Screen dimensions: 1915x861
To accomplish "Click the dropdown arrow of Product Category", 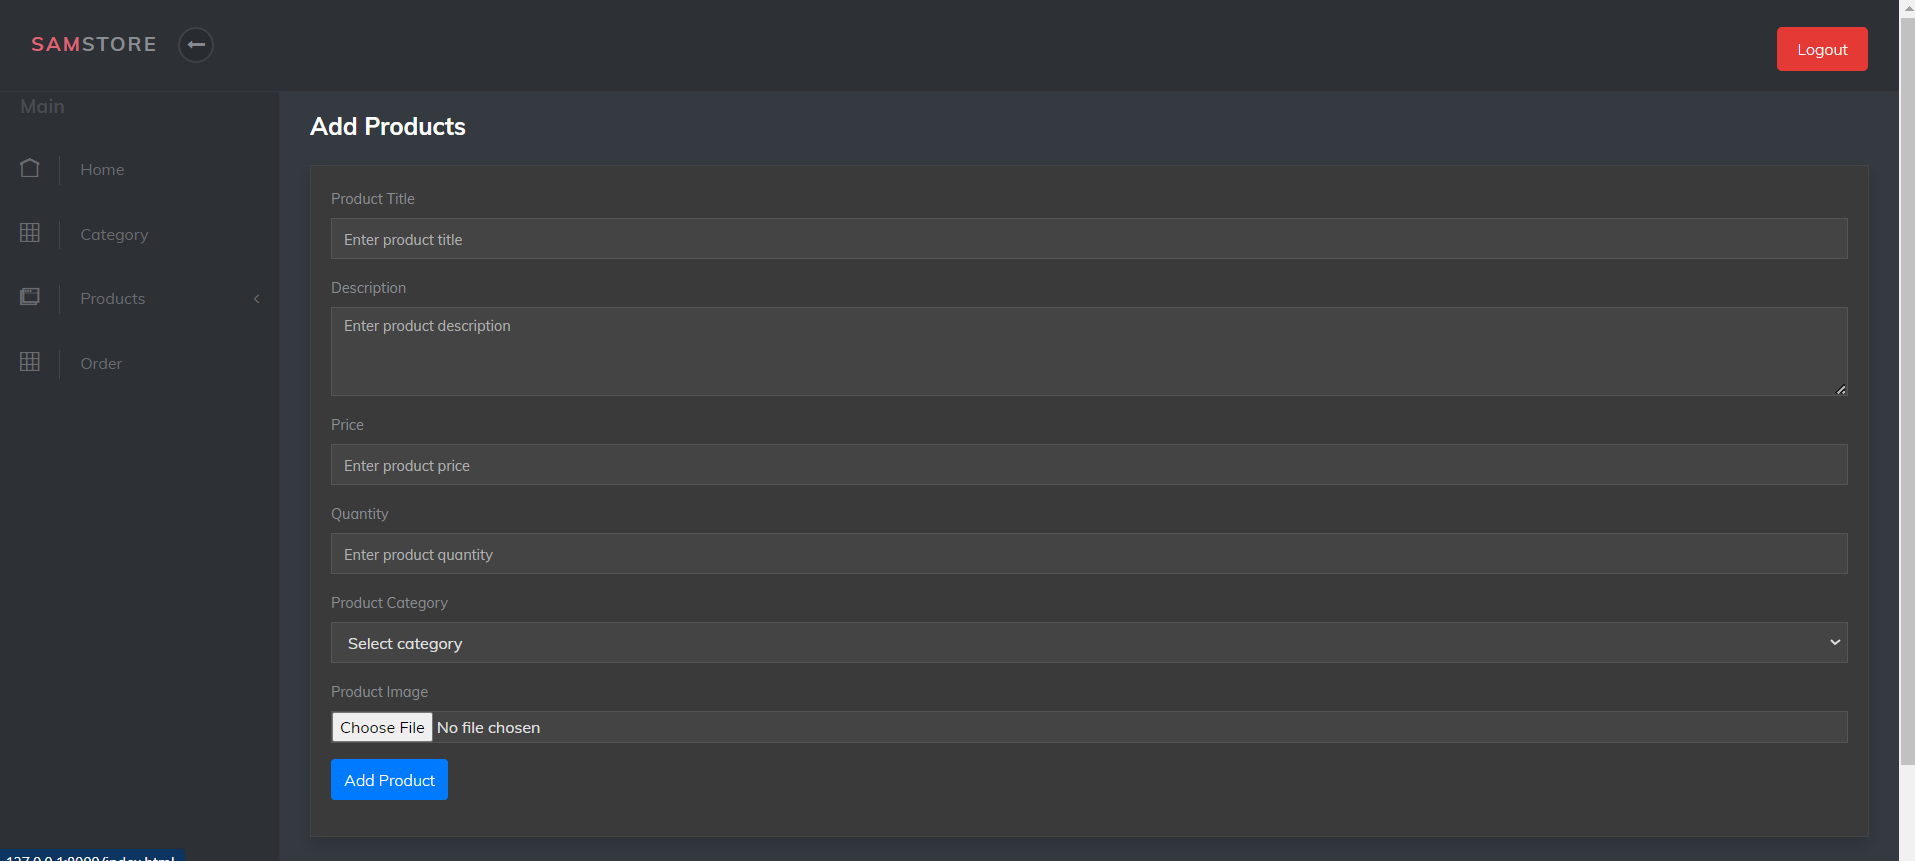I will tap(1835, 643).
